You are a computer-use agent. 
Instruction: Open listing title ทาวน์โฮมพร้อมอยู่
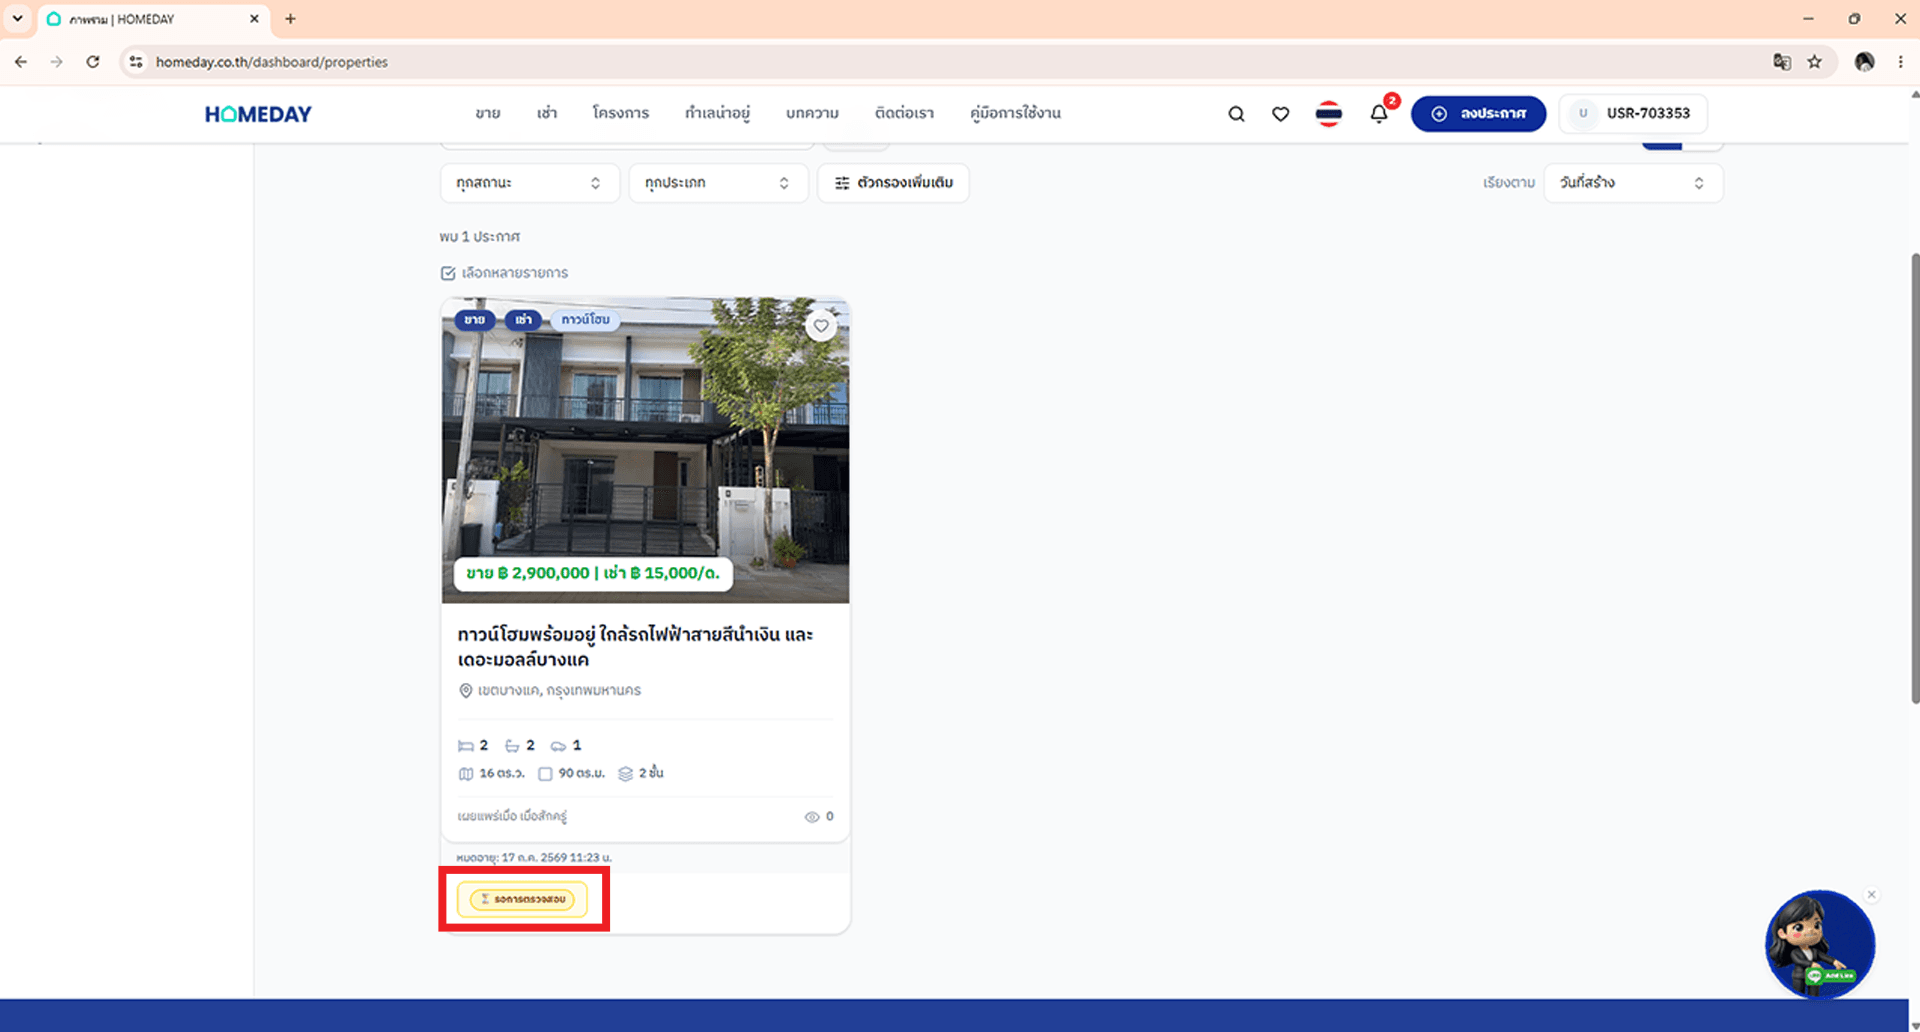pos(635,647)
